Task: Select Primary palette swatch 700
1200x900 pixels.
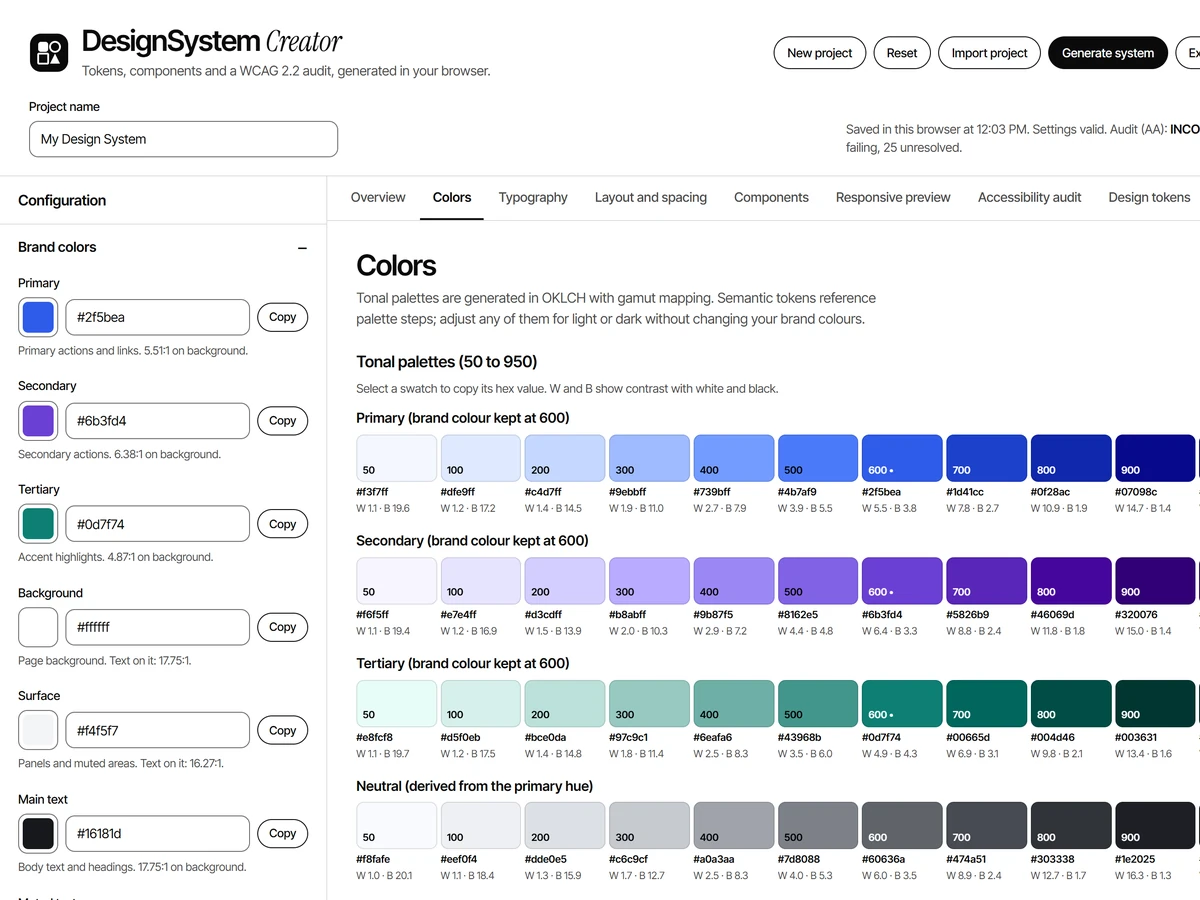Action: click(x=987, y=458)
